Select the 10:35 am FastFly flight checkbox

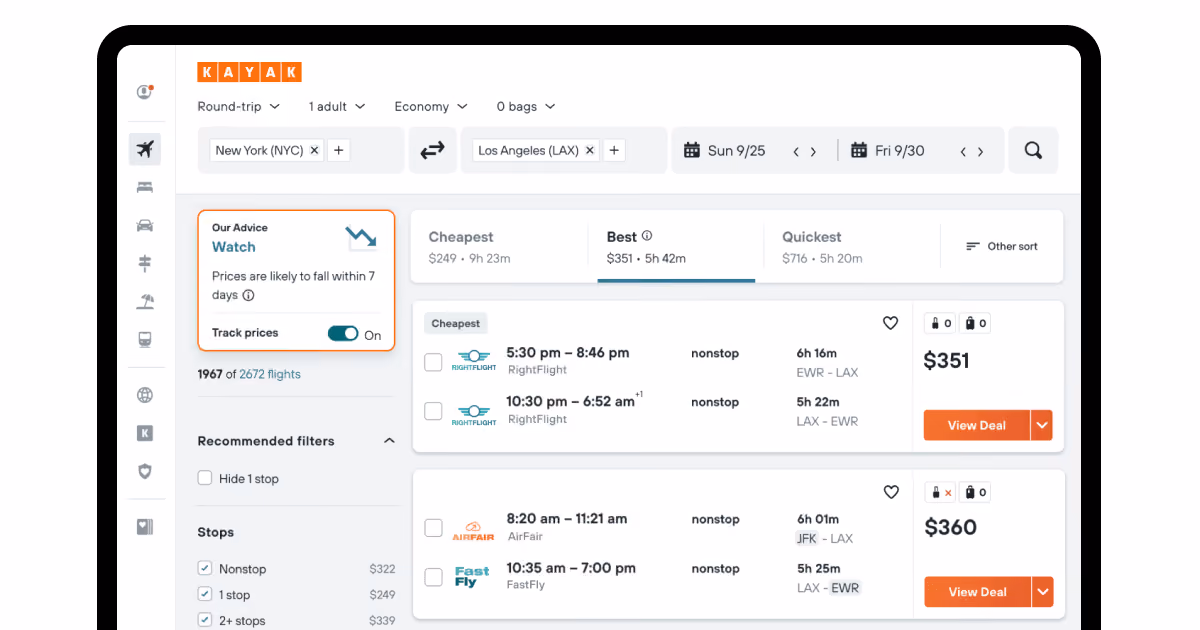433,577
